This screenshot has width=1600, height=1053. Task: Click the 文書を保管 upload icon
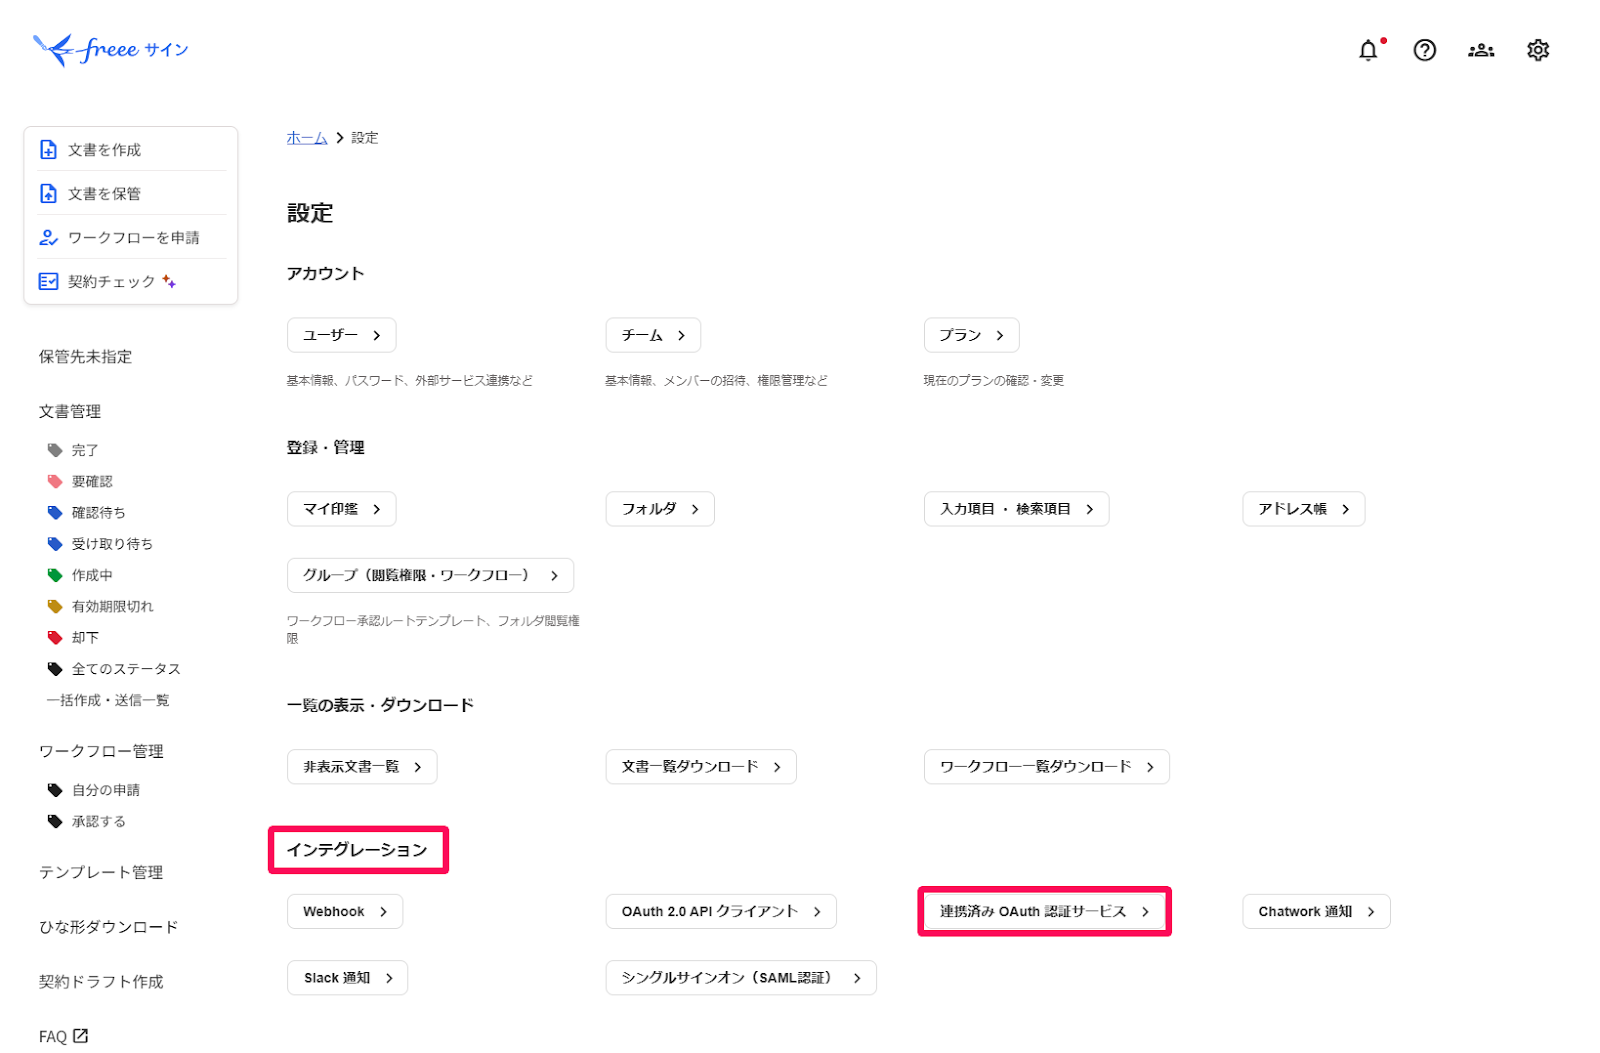click(48, 194)
